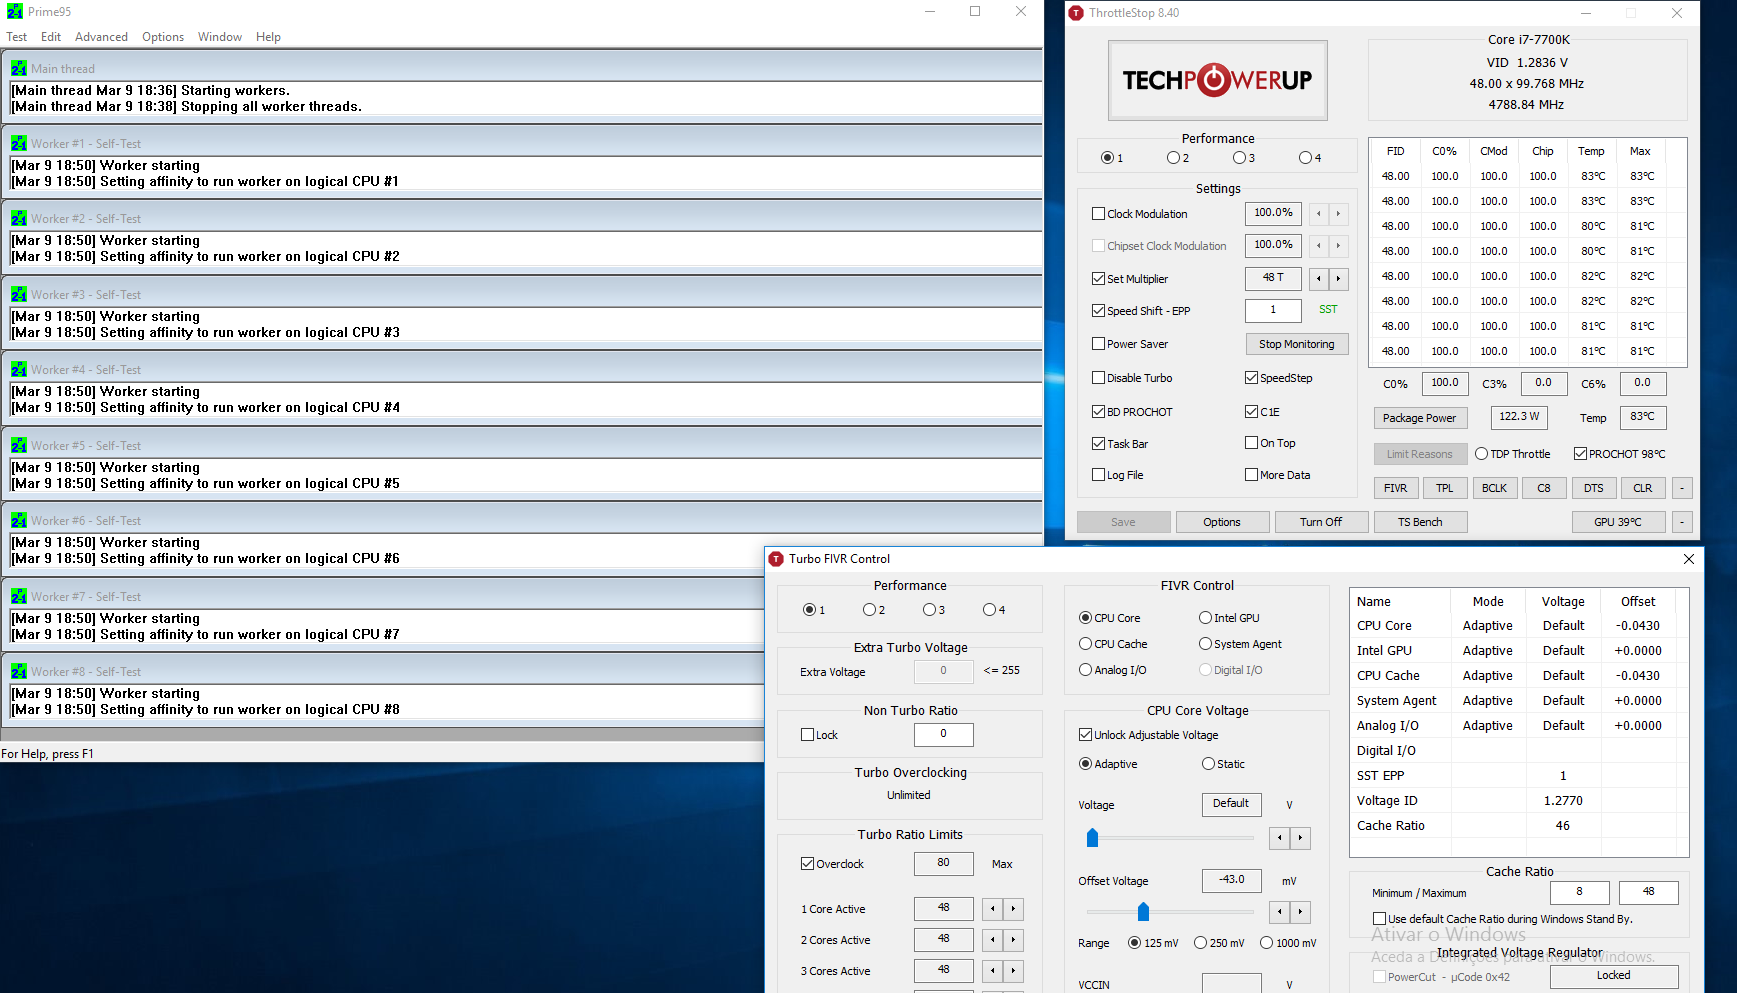
Task: Select the Static voltage radio button
Action: click(x=1208, y=764)
